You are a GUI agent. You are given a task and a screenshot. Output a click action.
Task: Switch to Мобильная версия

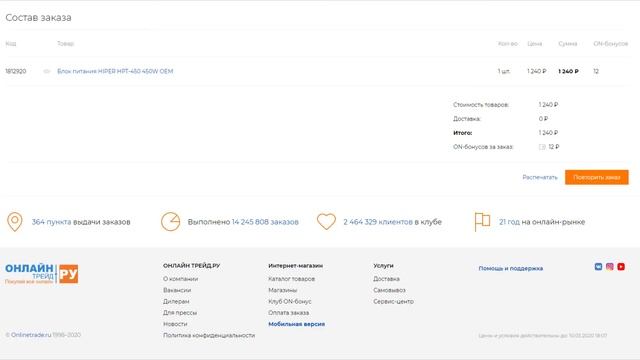297,324
